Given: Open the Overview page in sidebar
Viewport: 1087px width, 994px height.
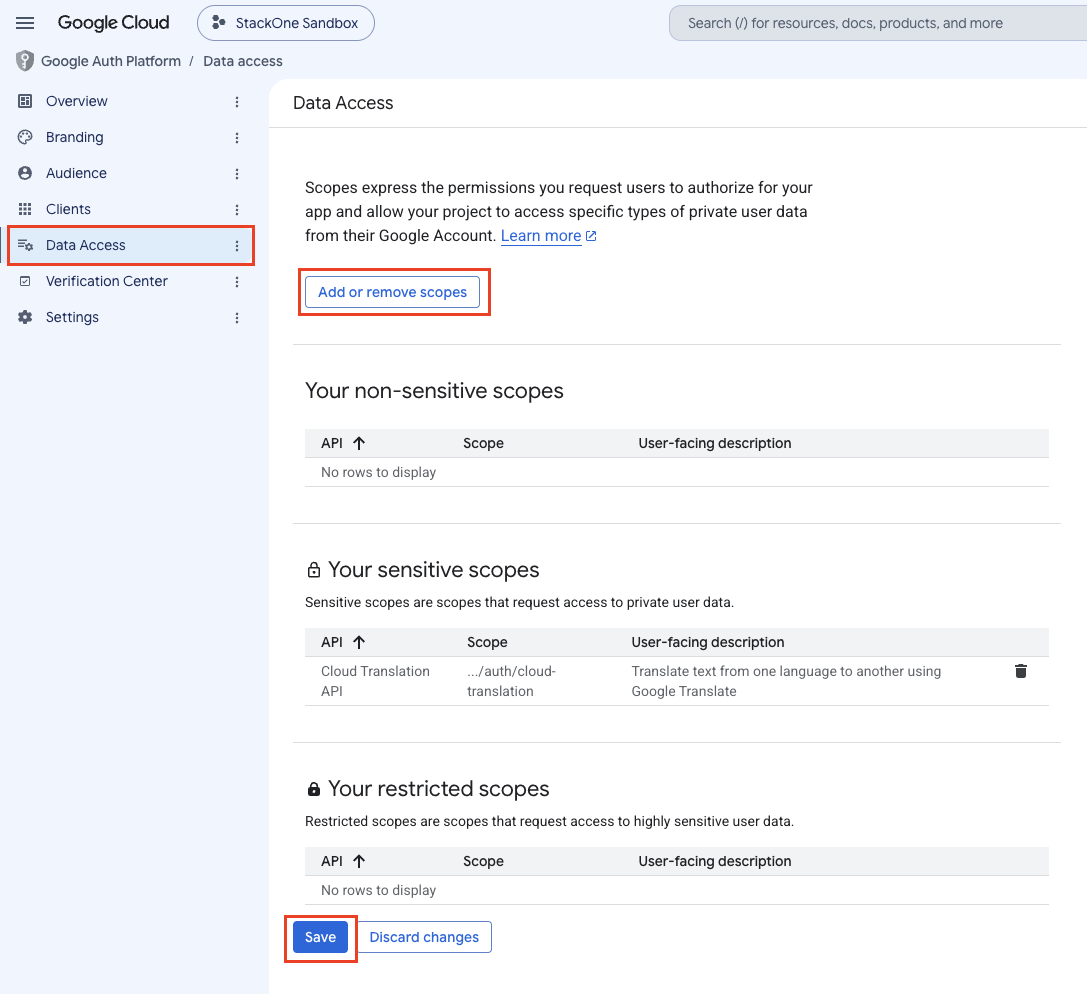Looking at the screenshot, I should click(x=76, y=101).
